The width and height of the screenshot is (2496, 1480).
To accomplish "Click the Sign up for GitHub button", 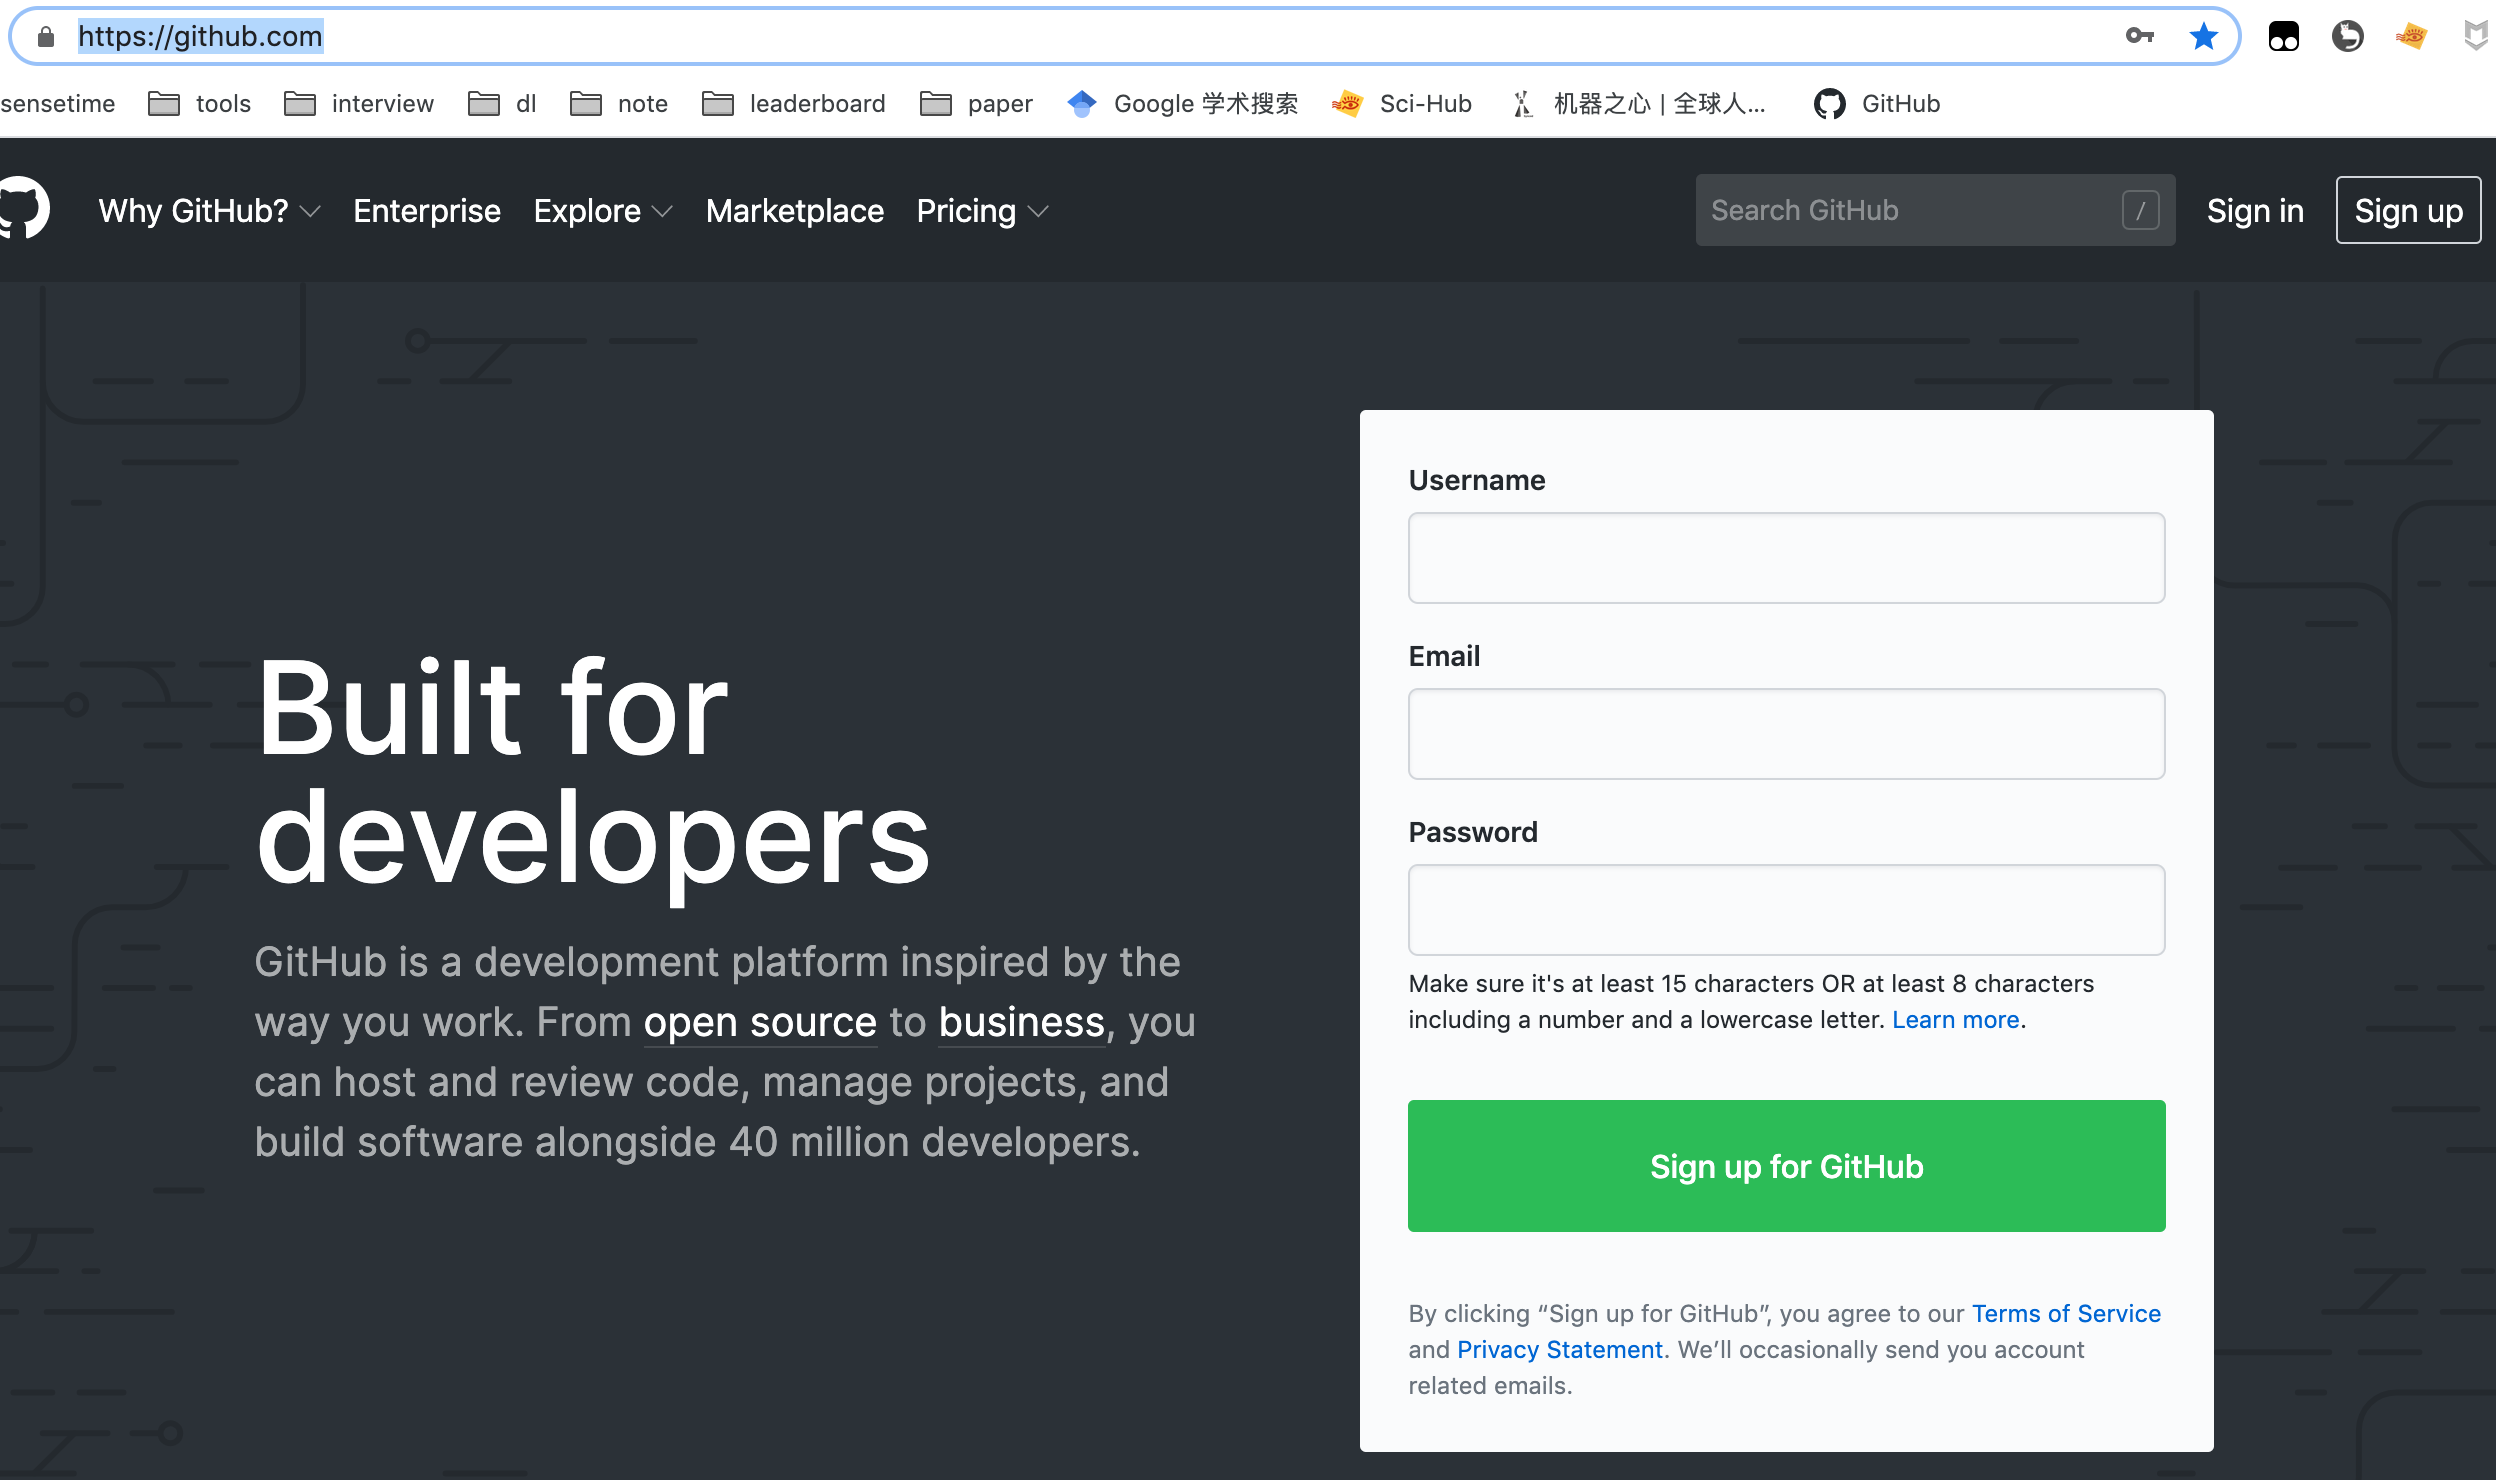I will click(1786, 1165).
